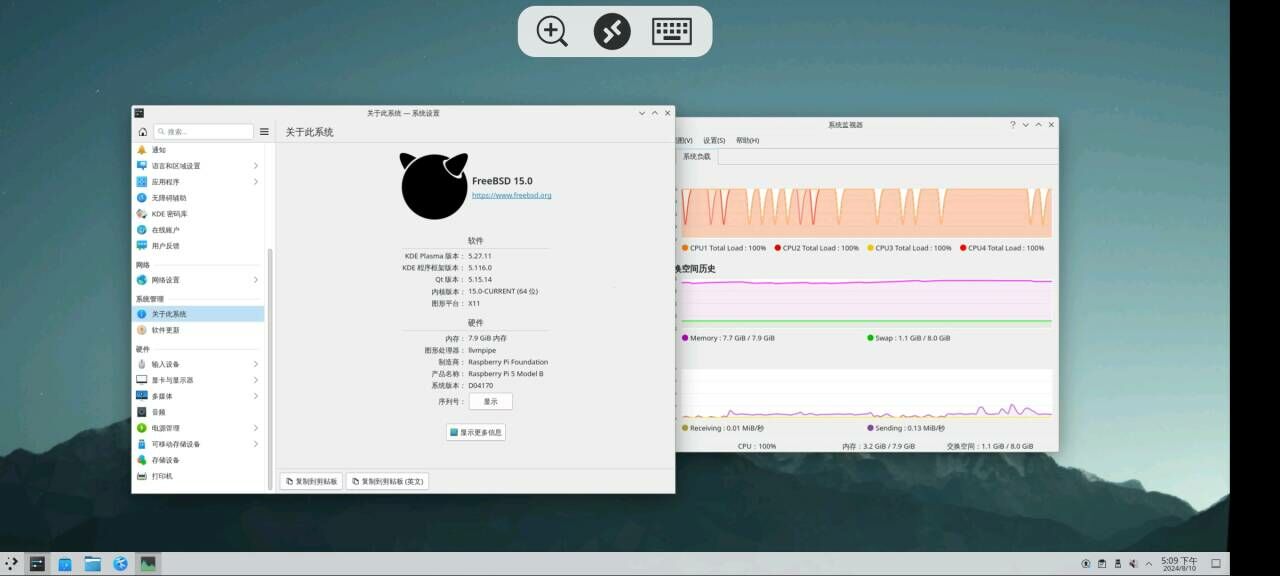Open 无障碍辅助 accessibility settings

(200, 198)
